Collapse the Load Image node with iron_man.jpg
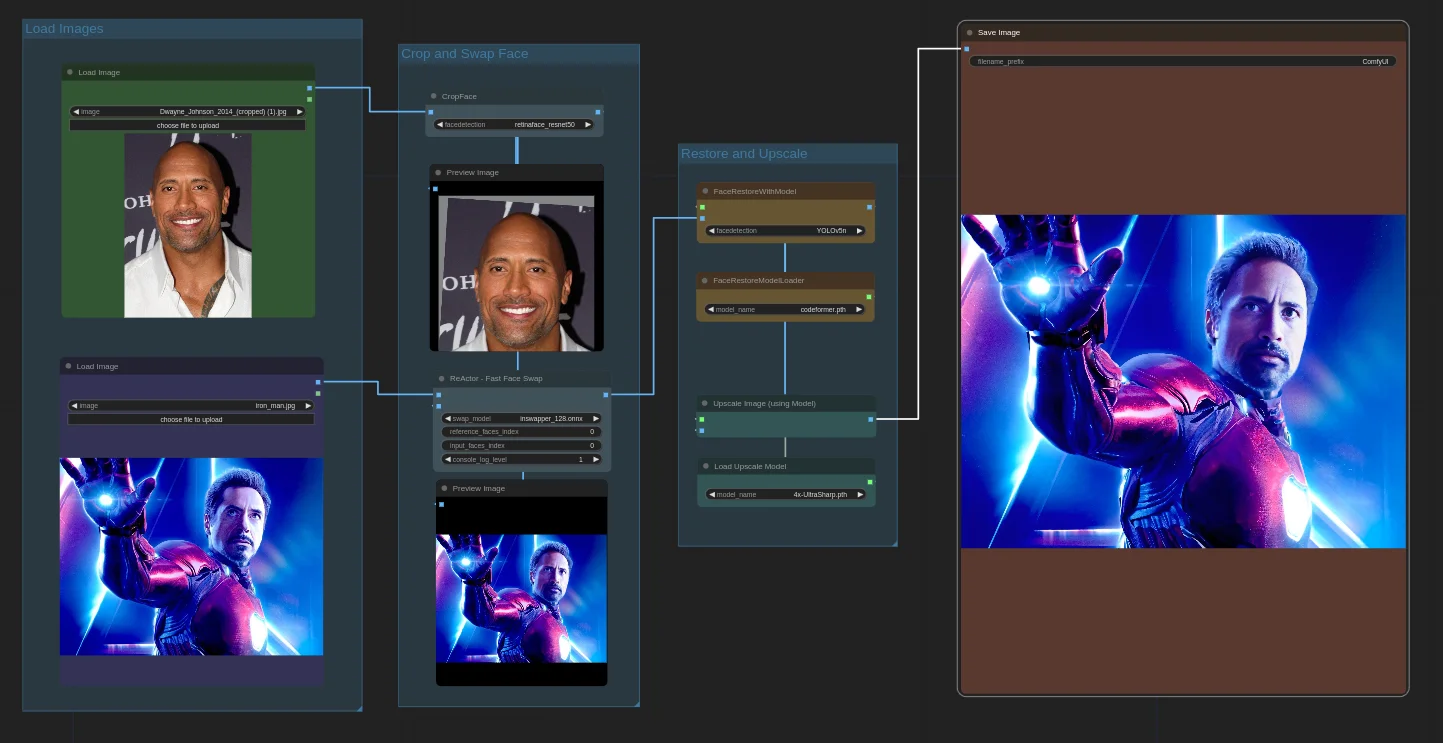The width and height of the screenshot is (1443, 743). pyautogui.click(x=67, y=366)
